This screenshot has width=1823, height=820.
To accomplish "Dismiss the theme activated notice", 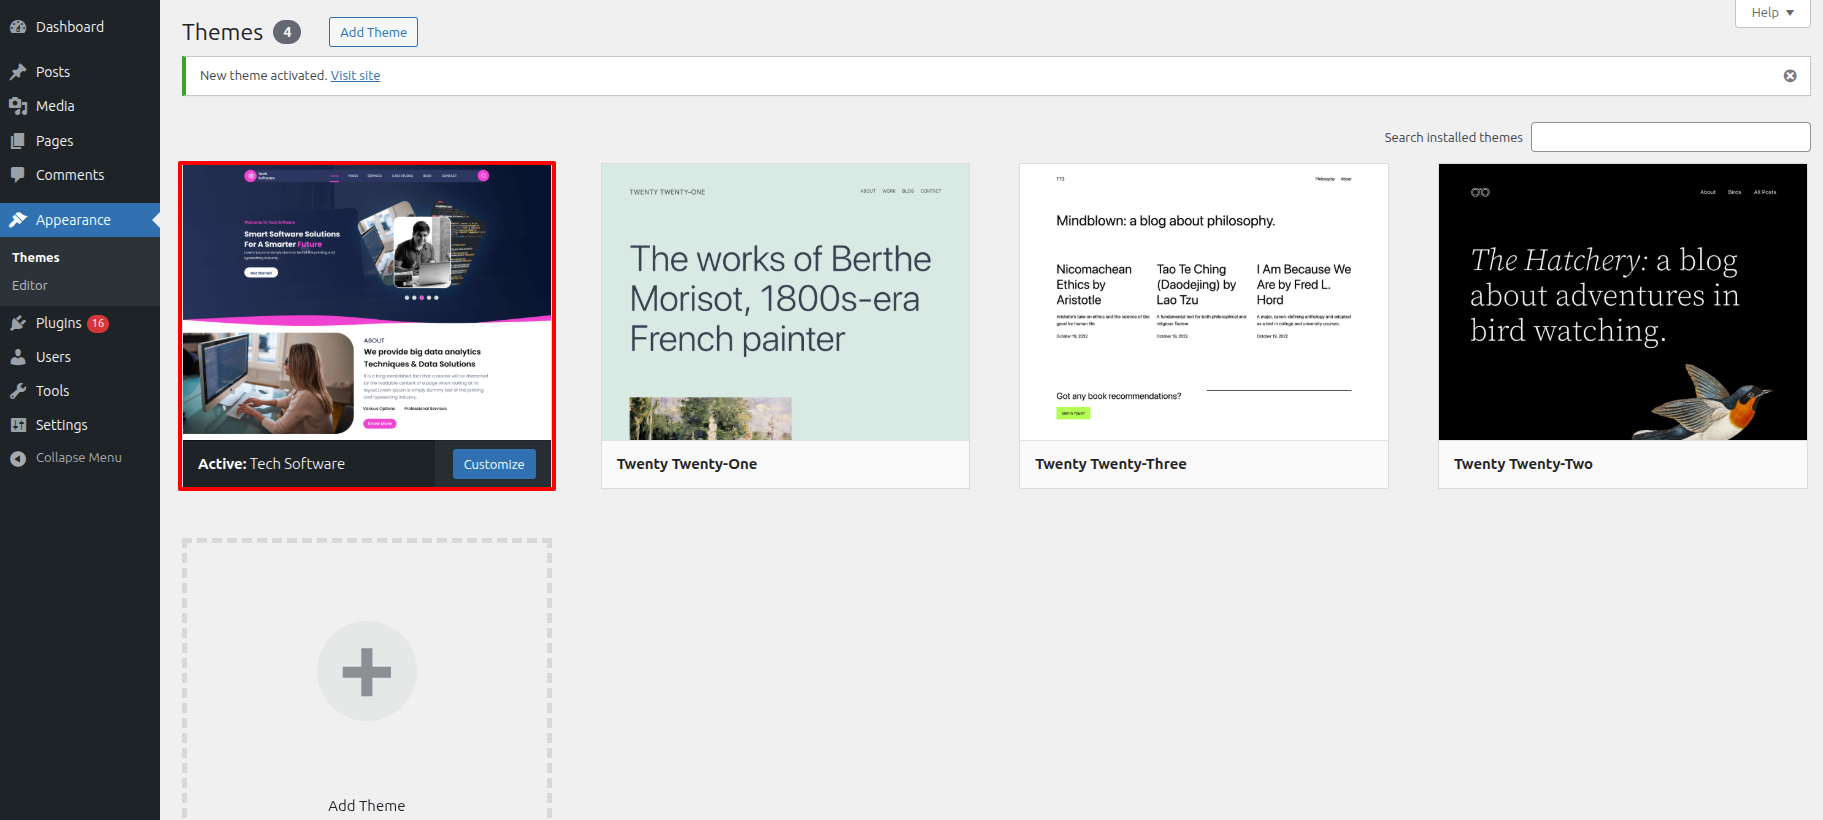I will point(1790,76).
